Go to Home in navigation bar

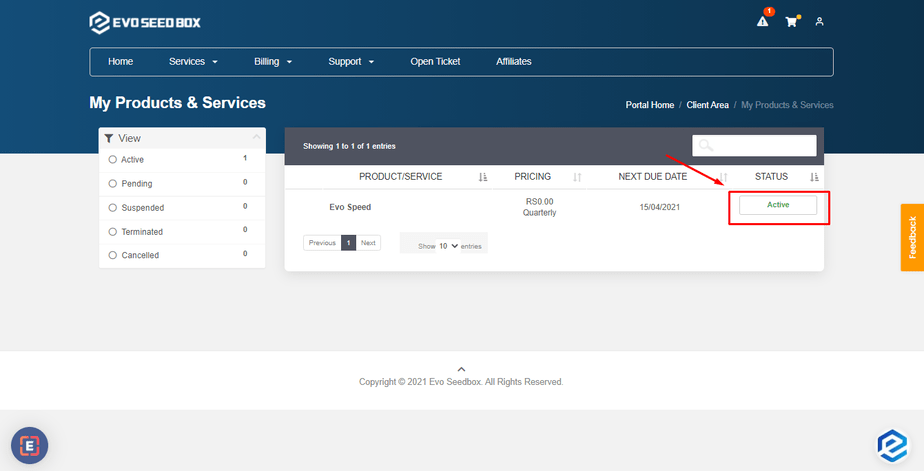point(120,61)
